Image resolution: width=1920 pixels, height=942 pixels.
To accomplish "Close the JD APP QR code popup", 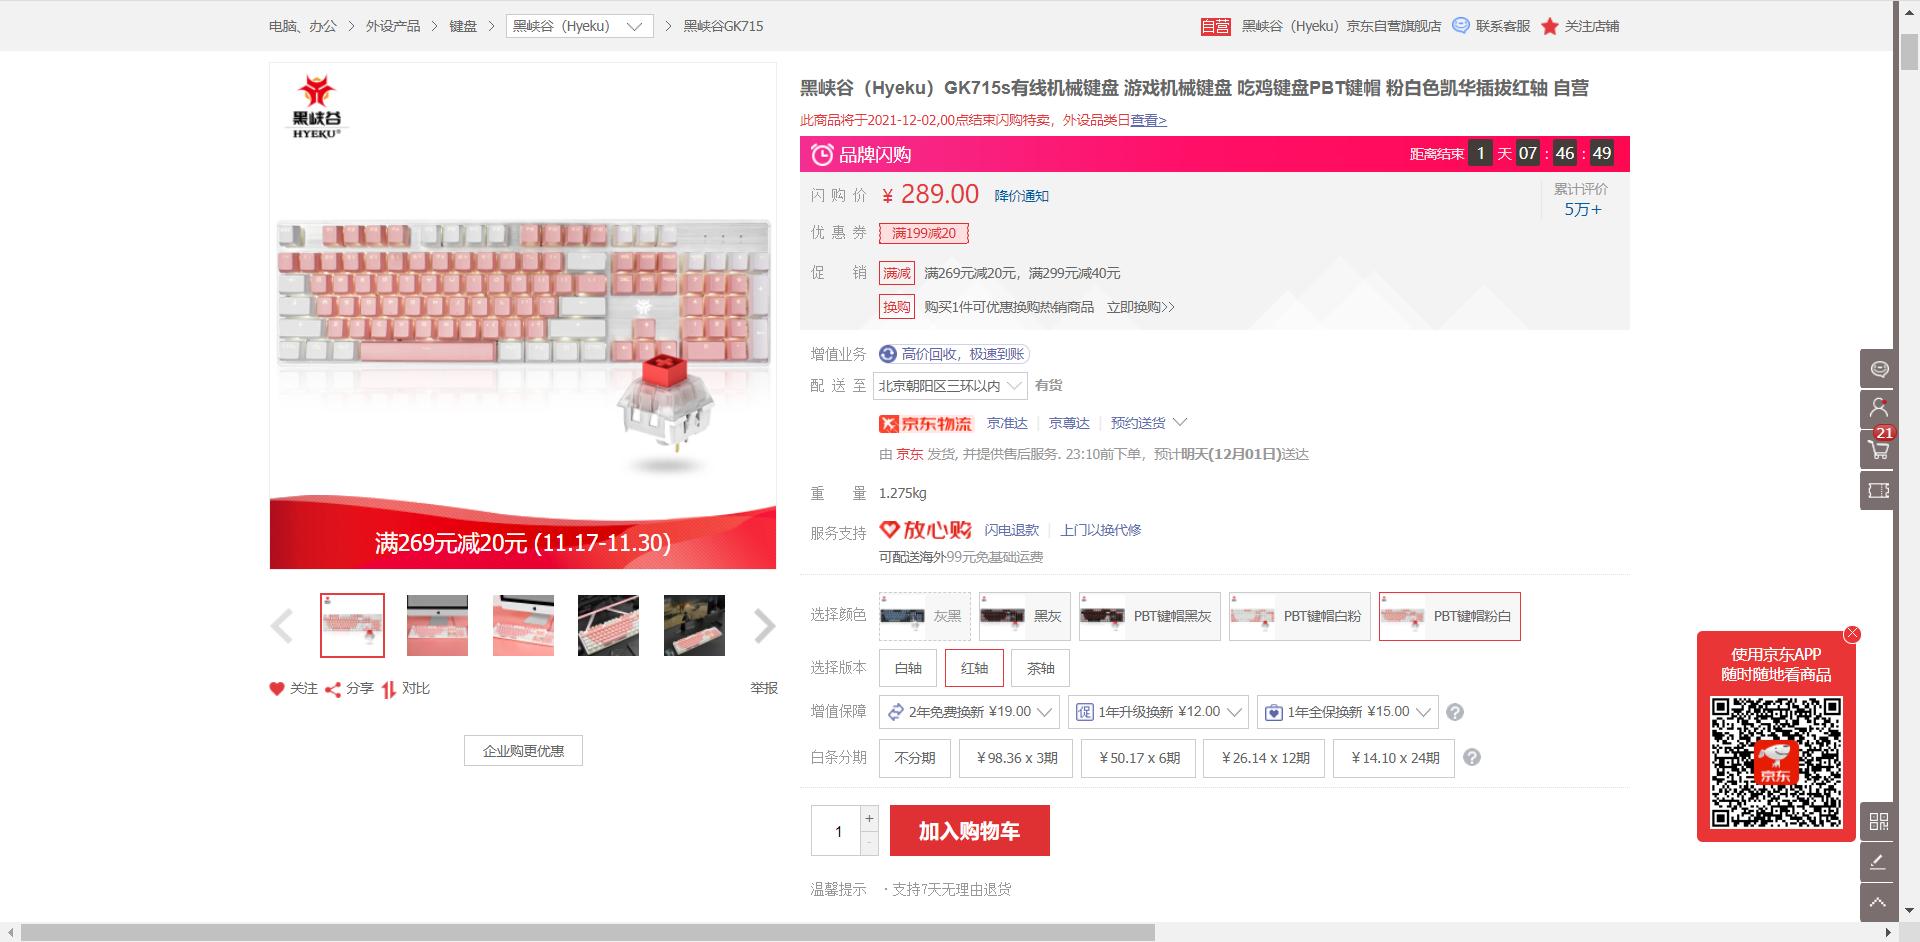I will pos(1852,634).
